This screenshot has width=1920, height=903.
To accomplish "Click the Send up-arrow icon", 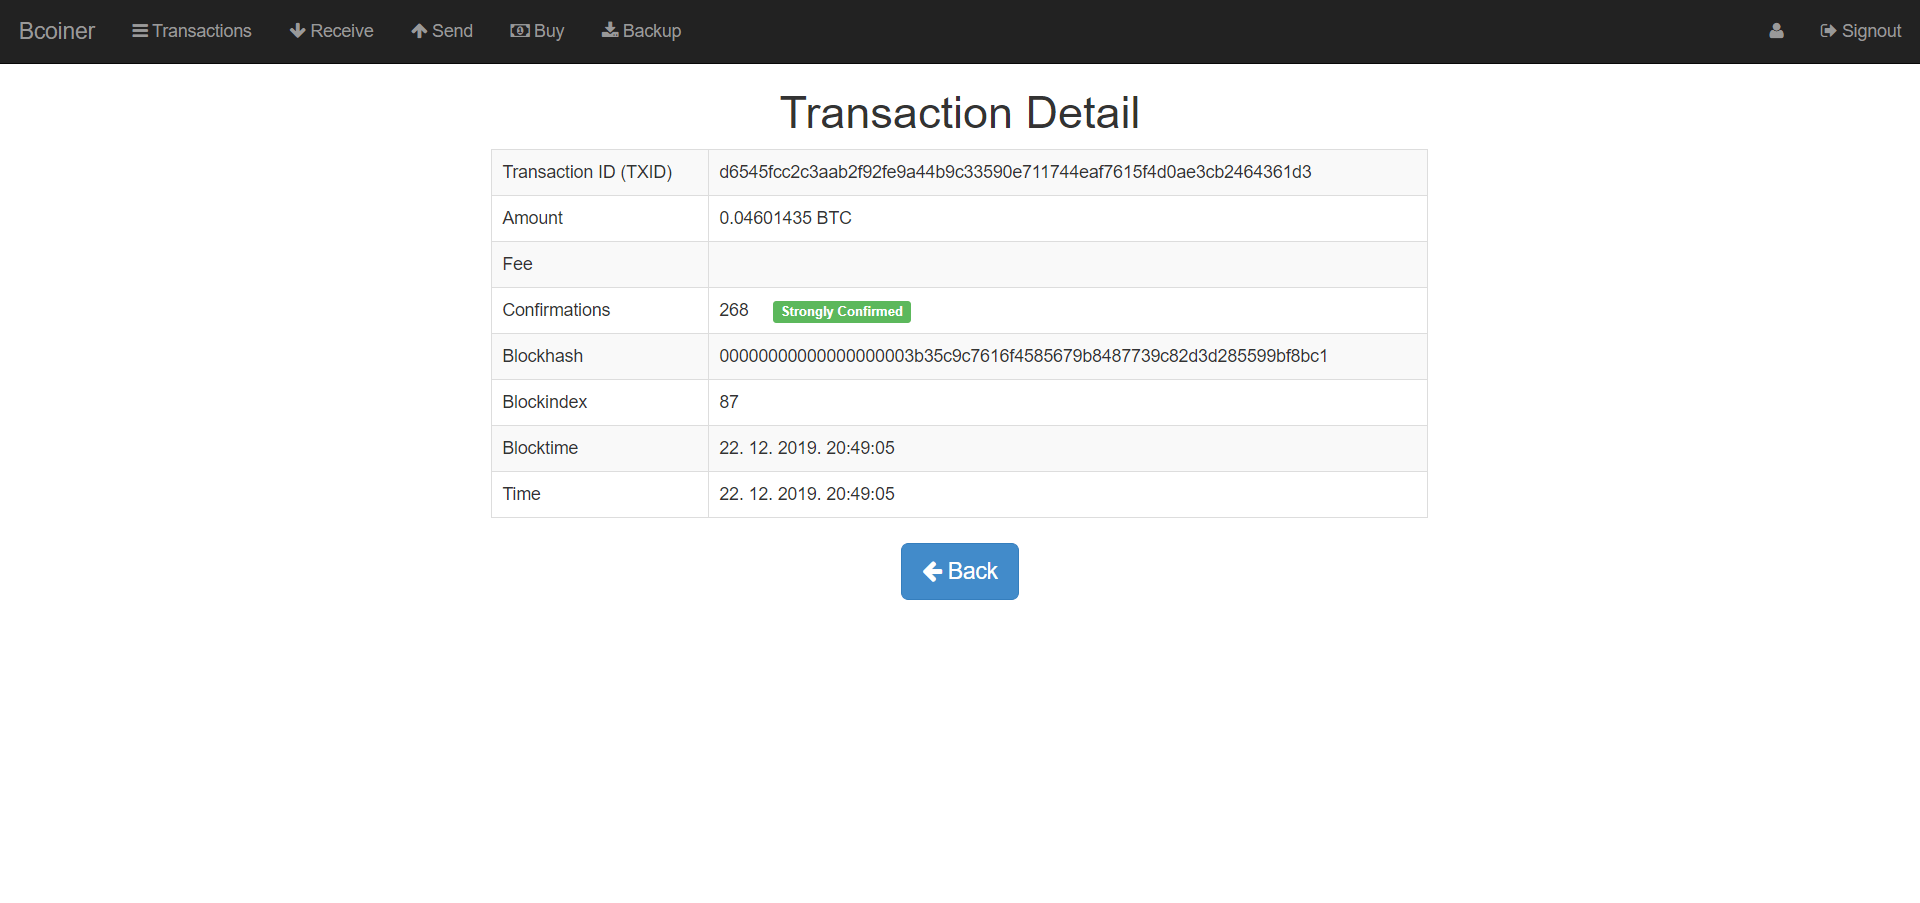I will click(x=418, y=31).
